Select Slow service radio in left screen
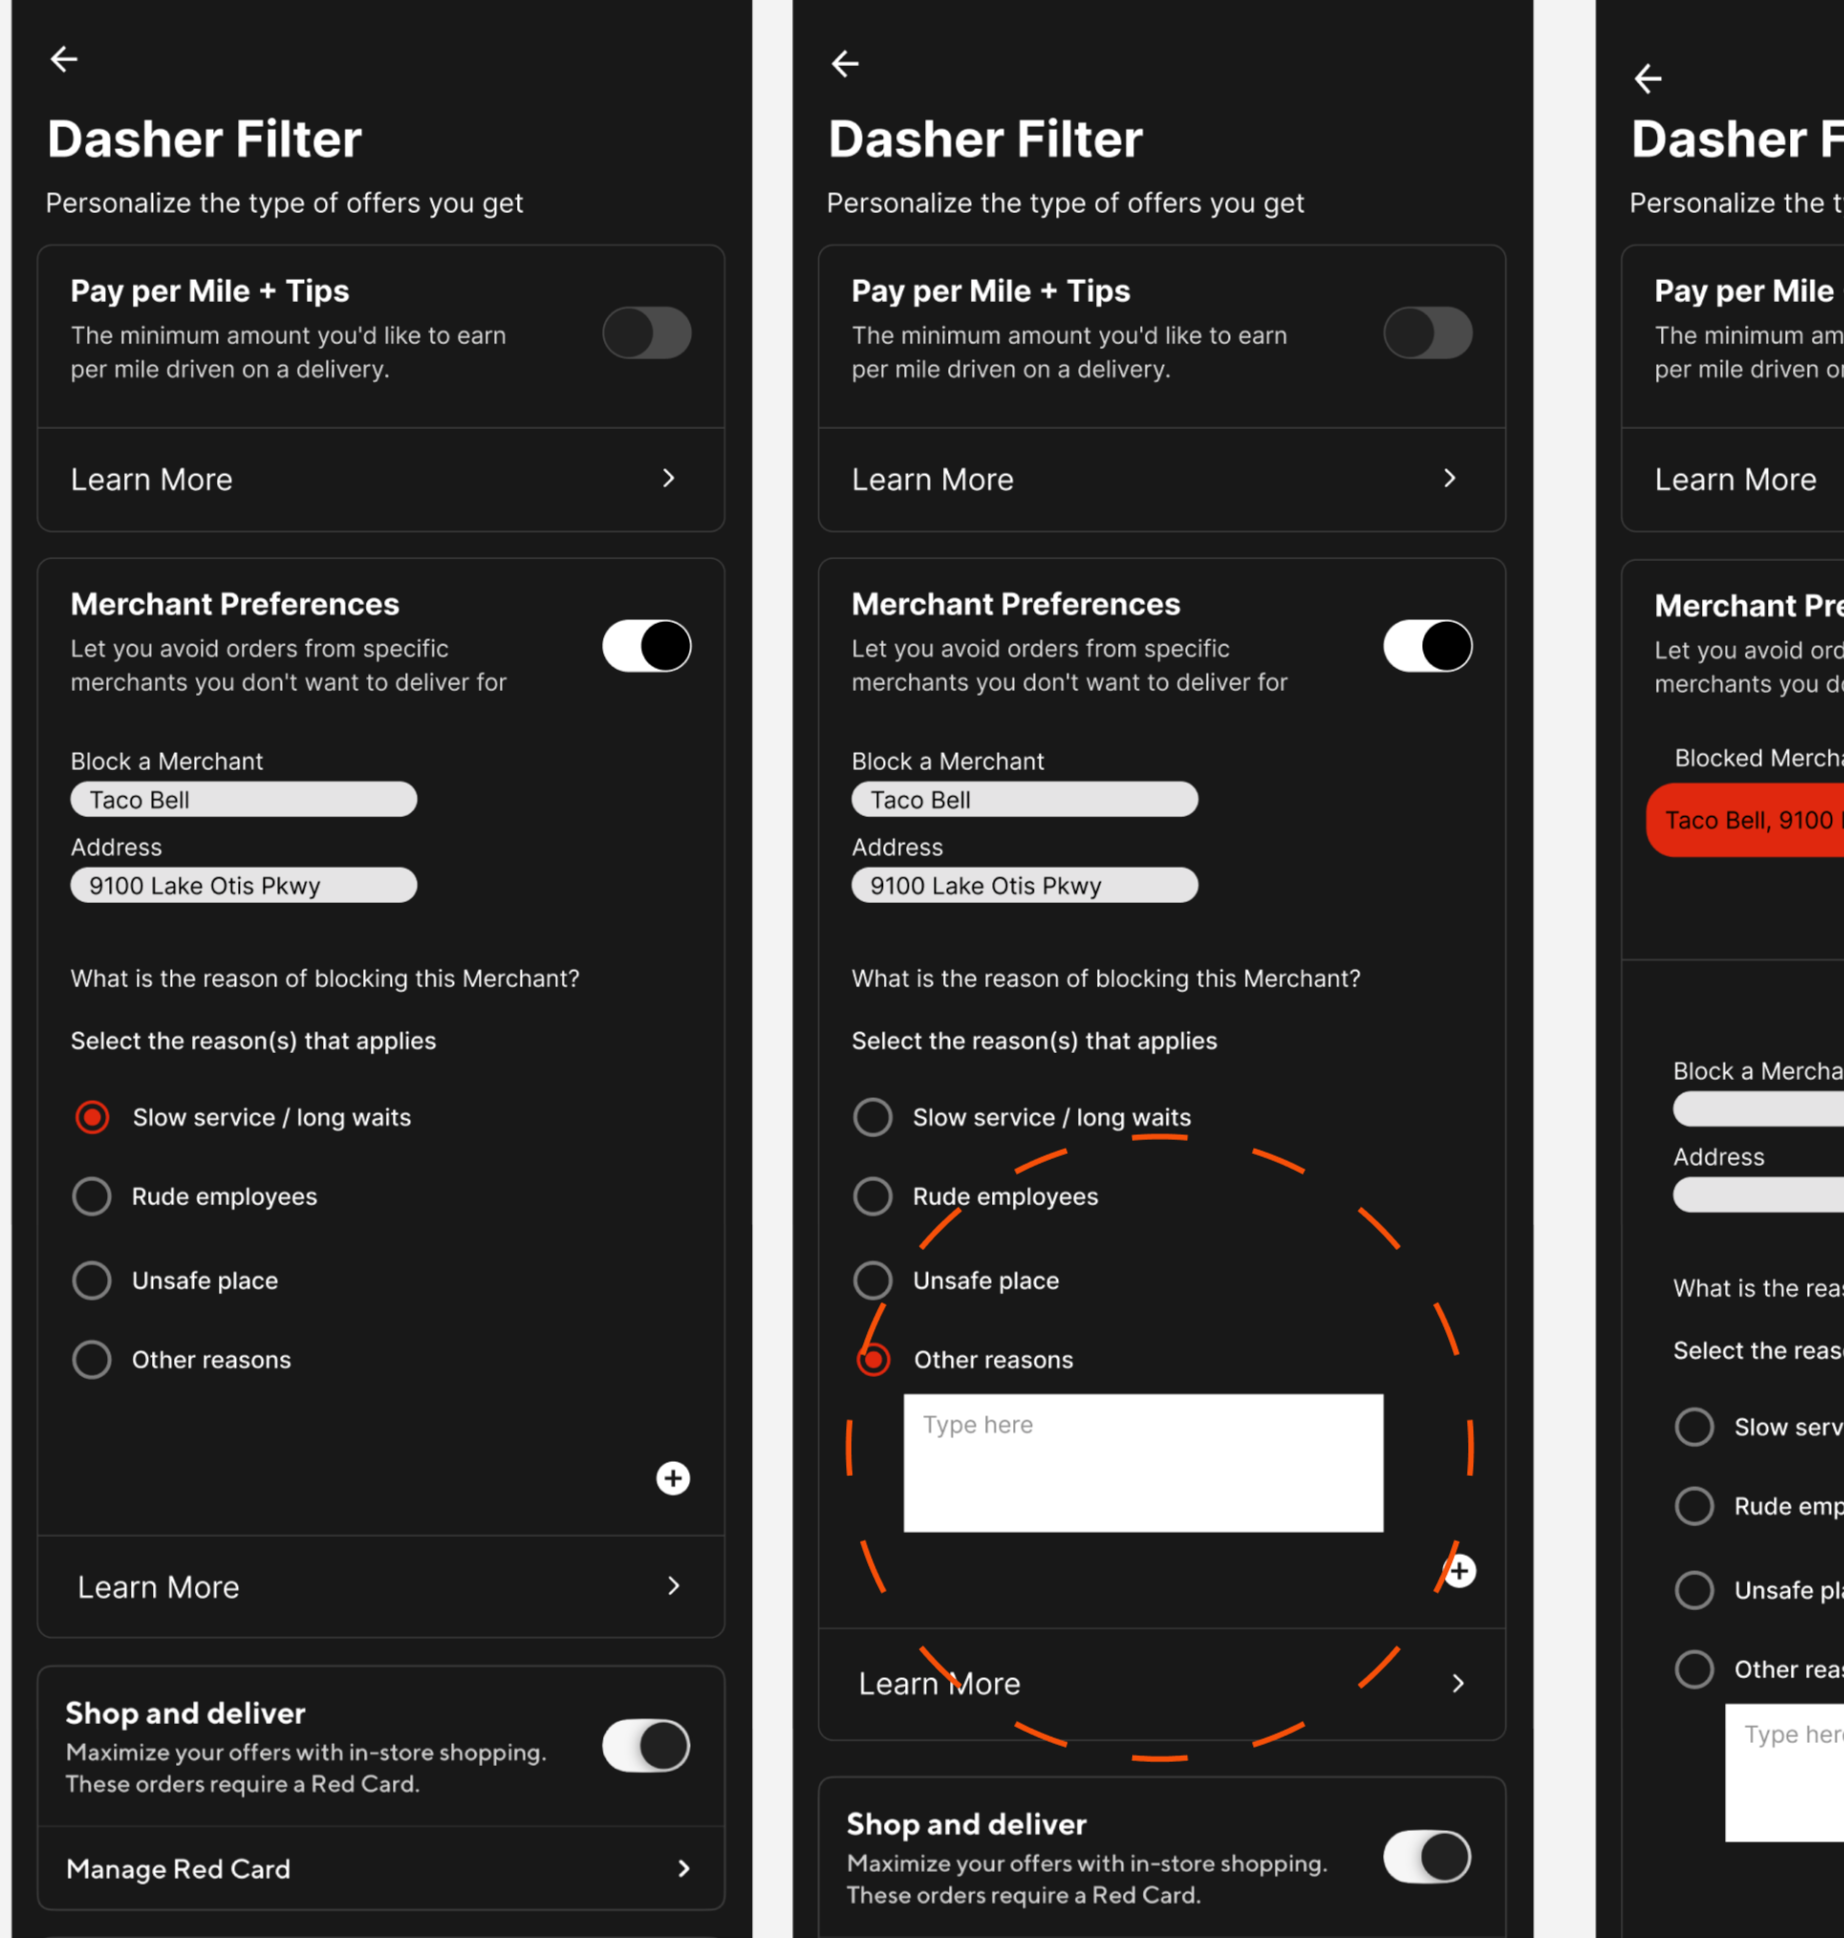 tap(92, 1117)
